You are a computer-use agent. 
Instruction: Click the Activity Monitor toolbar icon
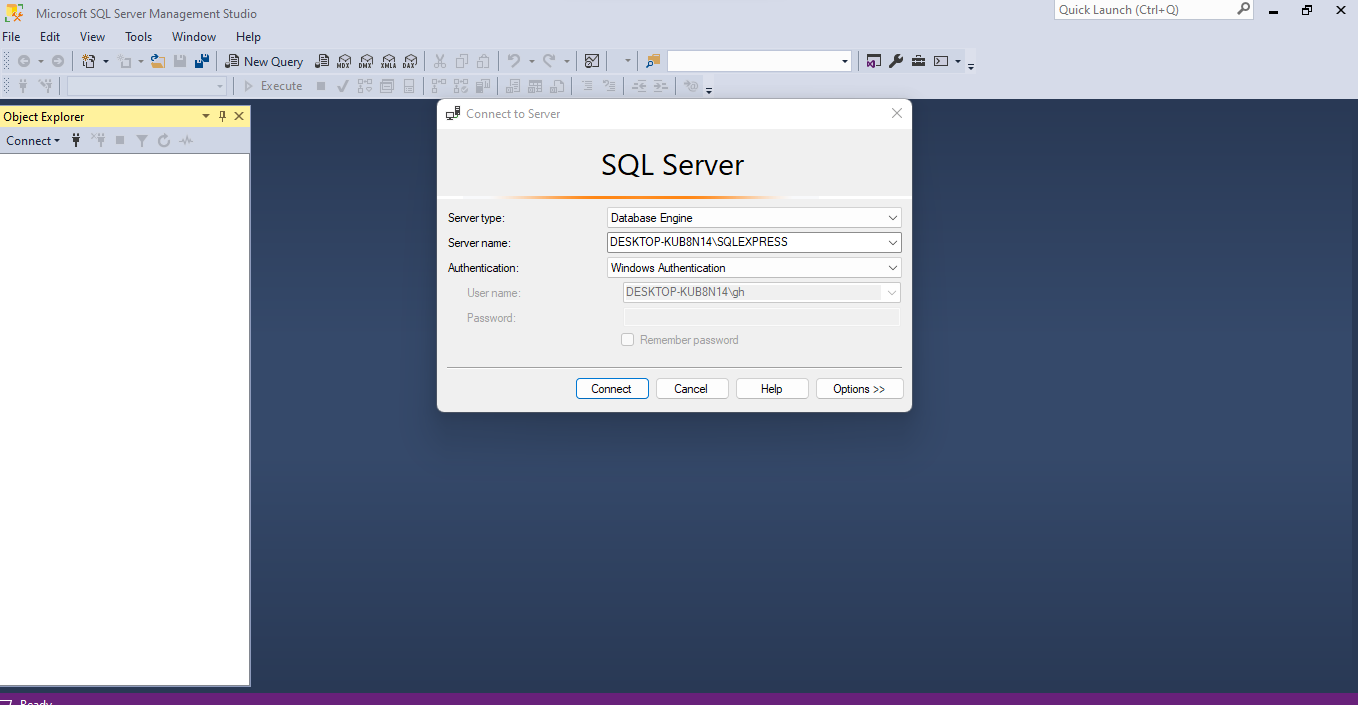(592, 61)
